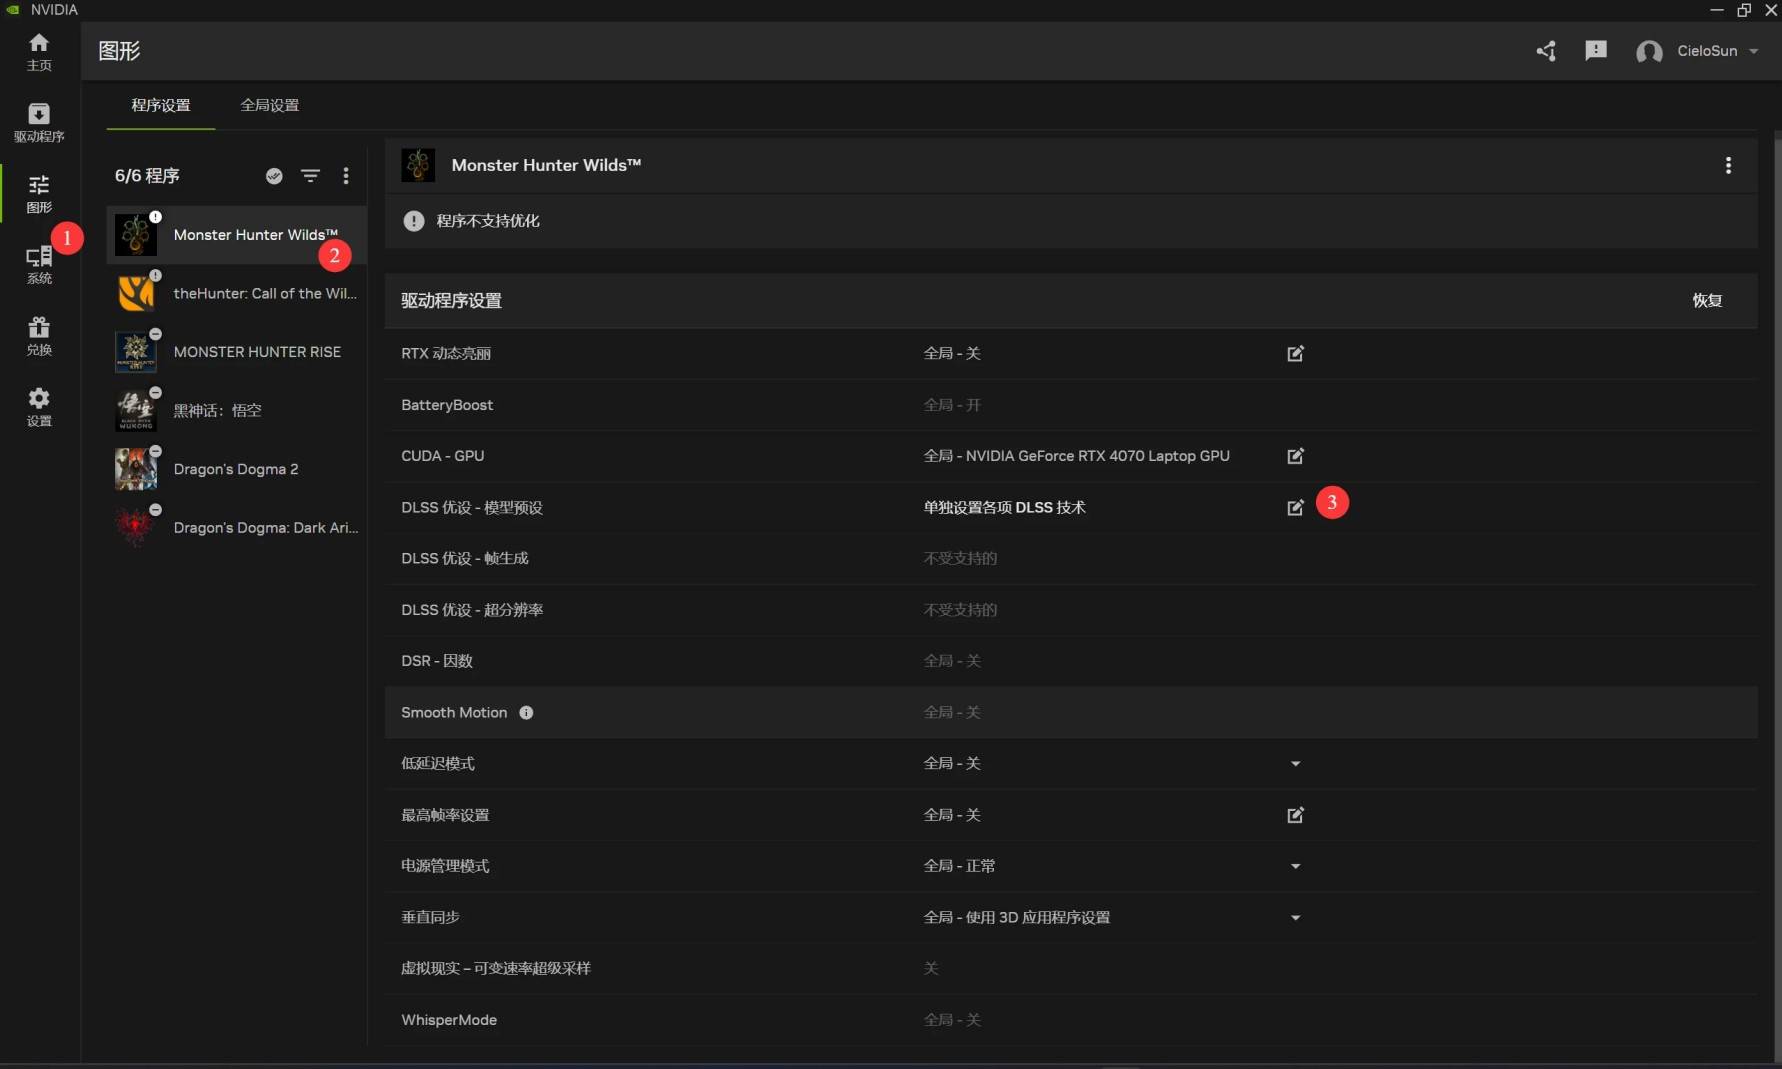Open Monster Hunter Wilds header options menu
This screenshot has width=1782, height=1069.
[x=1728, y=165]
